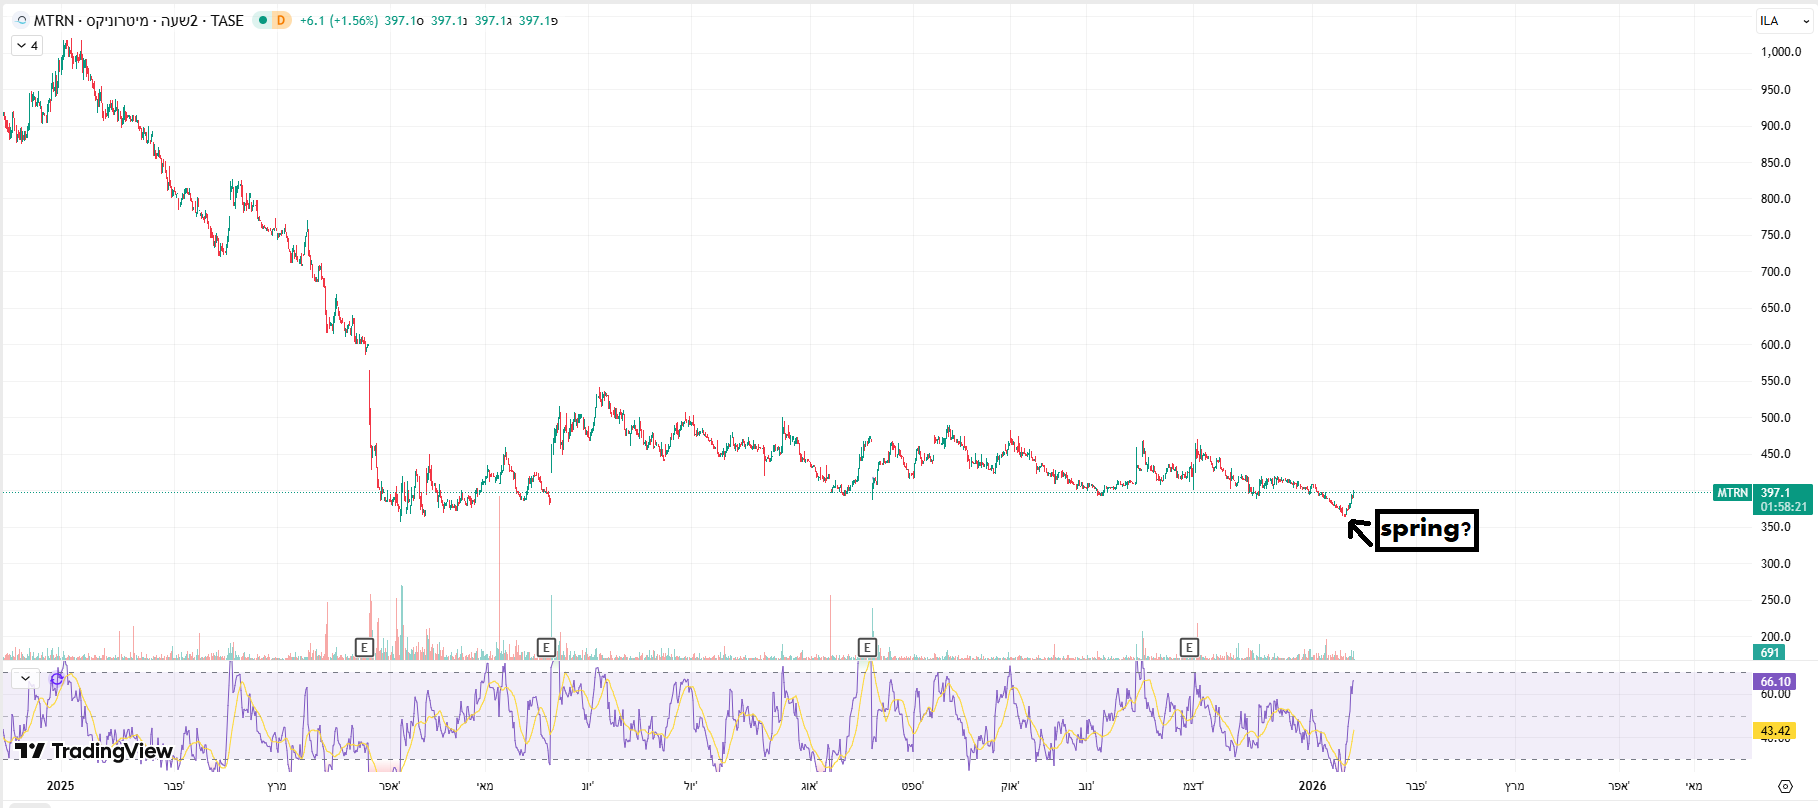Click the 2025 year label on time axis
Image resolution: width=1818 pixels, height=808 pixels.
pyautogui.click(x=61, y=786)
